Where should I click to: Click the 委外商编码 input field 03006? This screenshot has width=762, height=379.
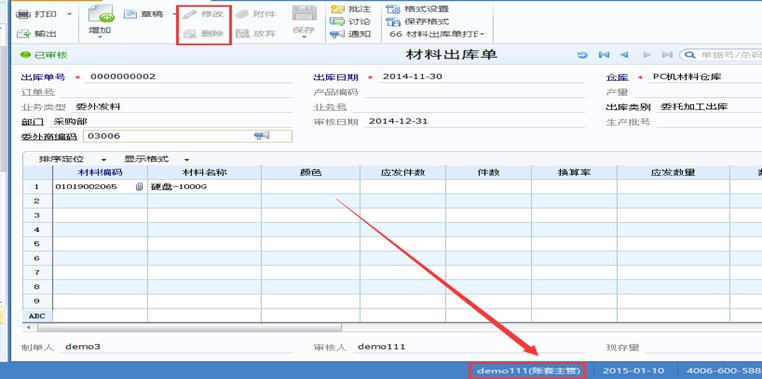(x=188, y=136)
